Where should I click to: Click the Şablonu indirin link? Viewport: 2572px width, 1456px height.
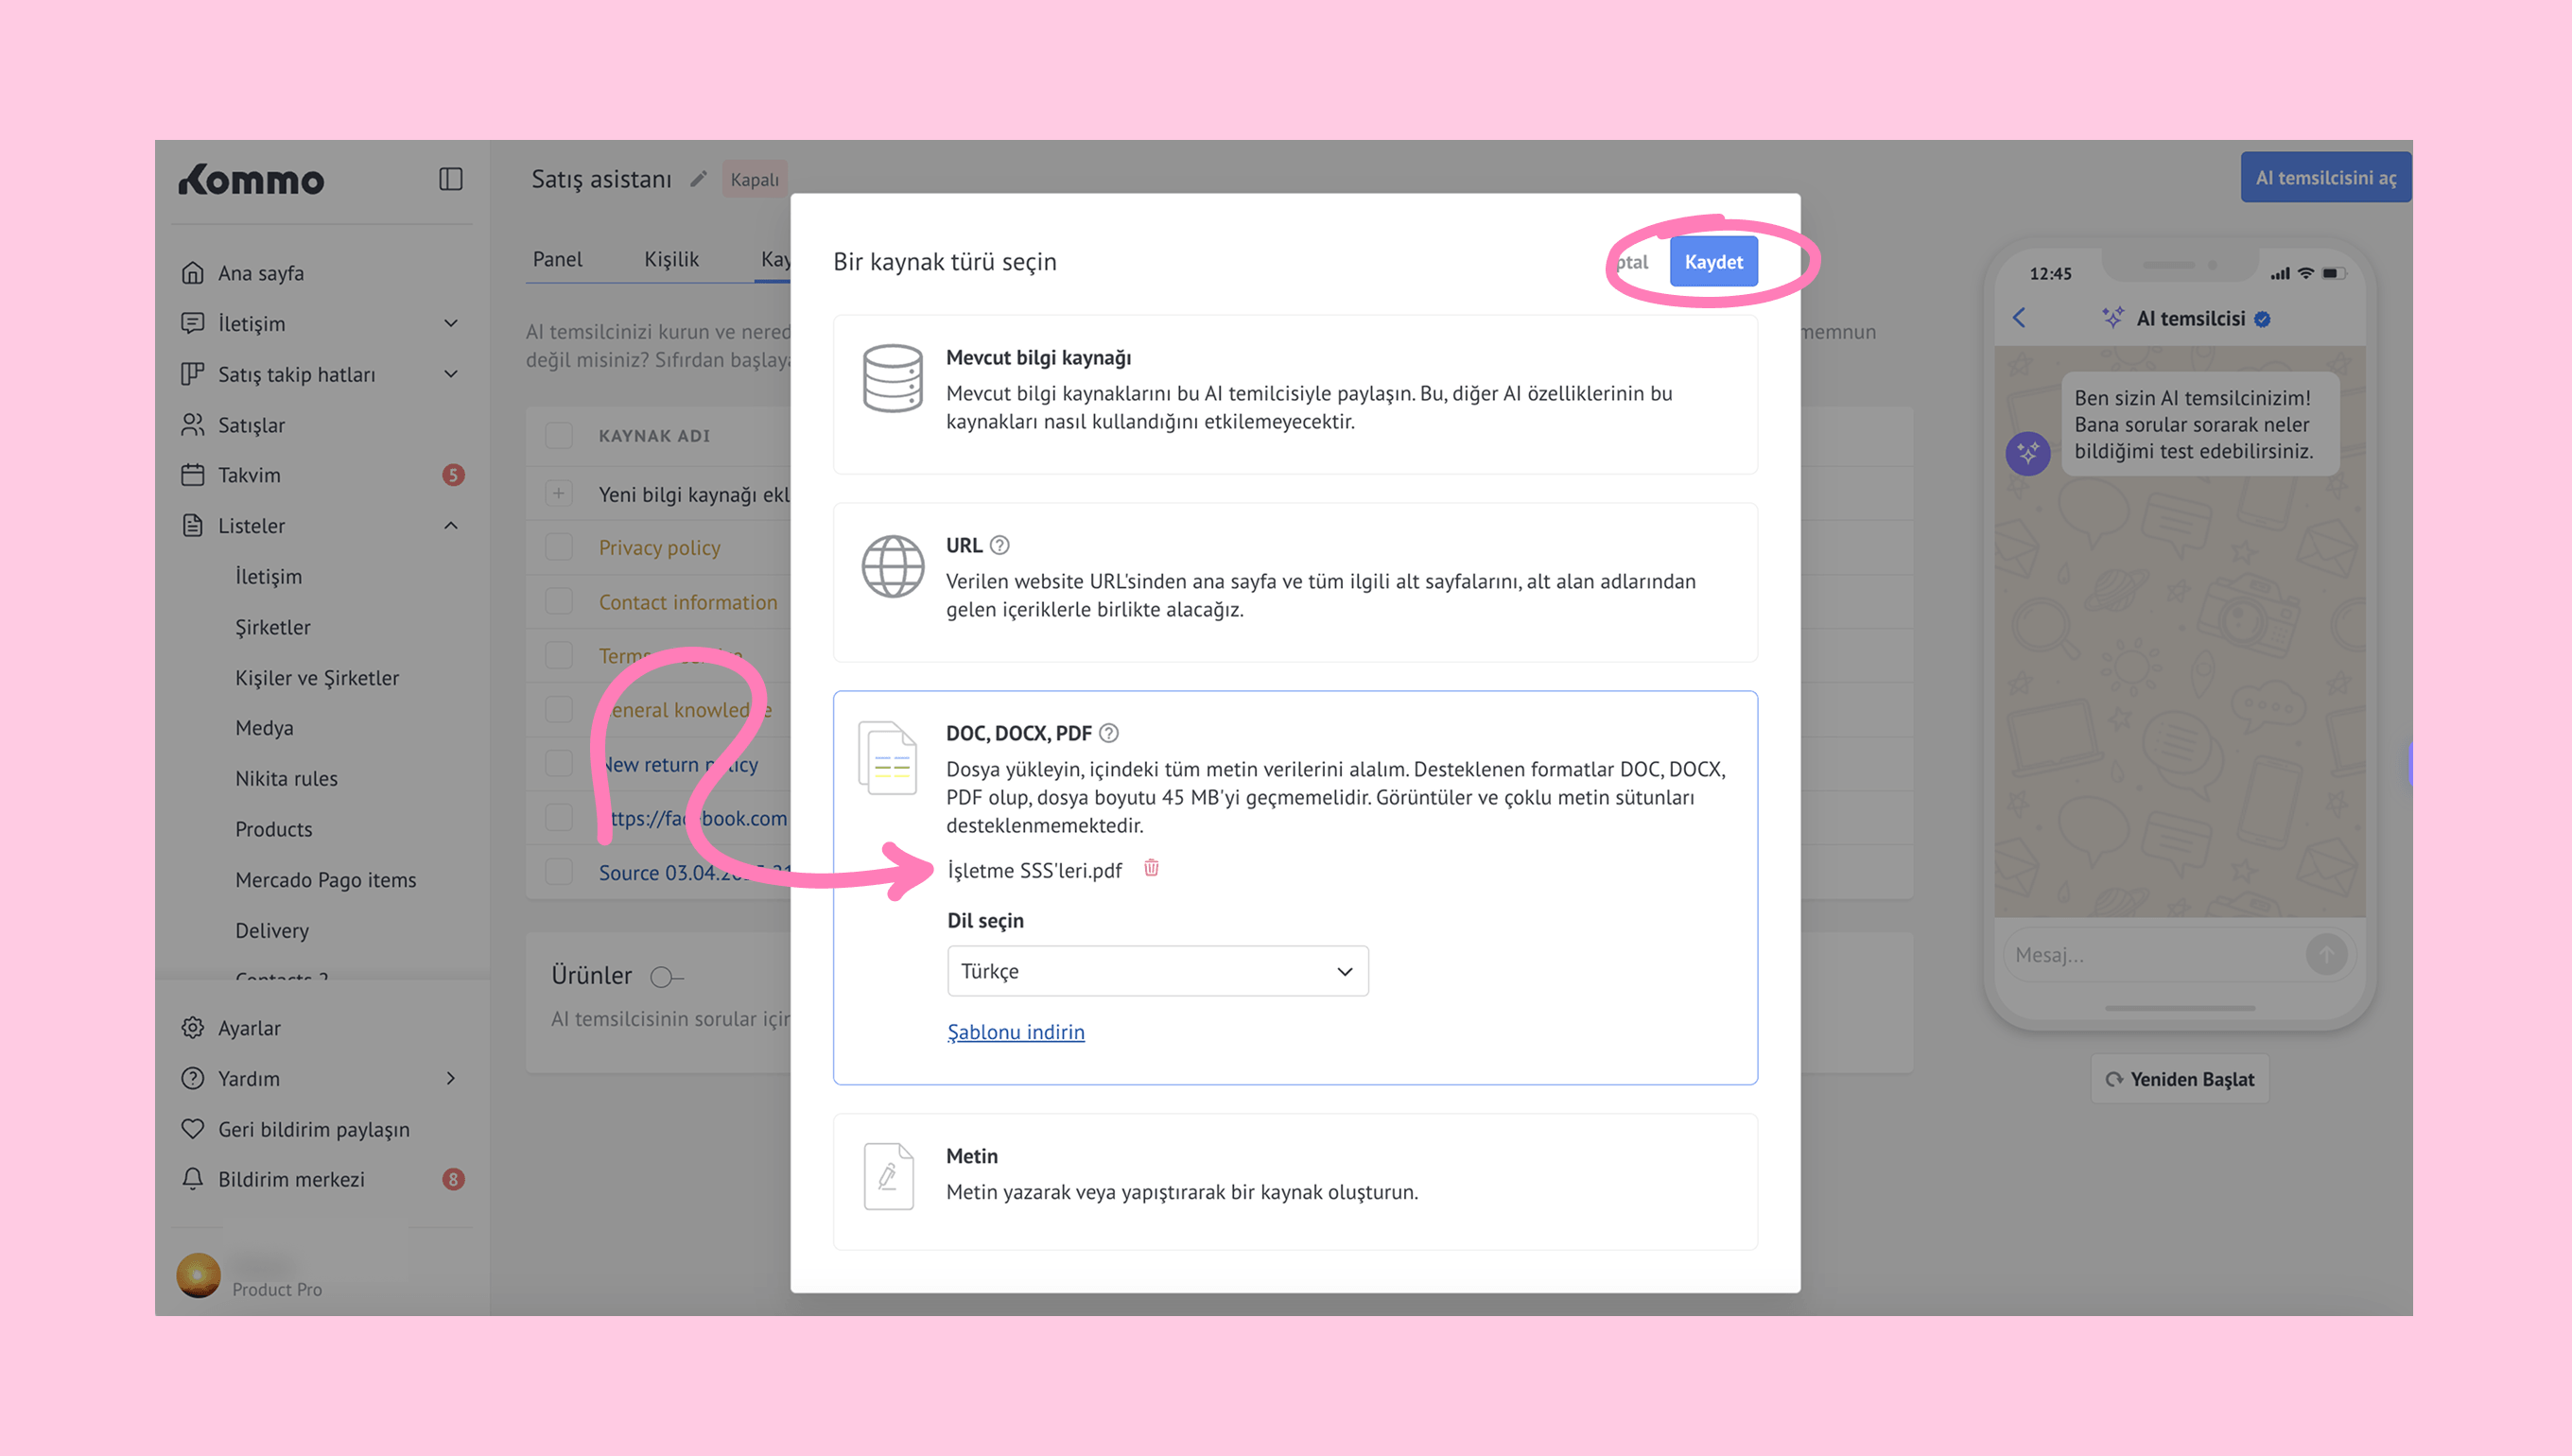point(1015,1032)
